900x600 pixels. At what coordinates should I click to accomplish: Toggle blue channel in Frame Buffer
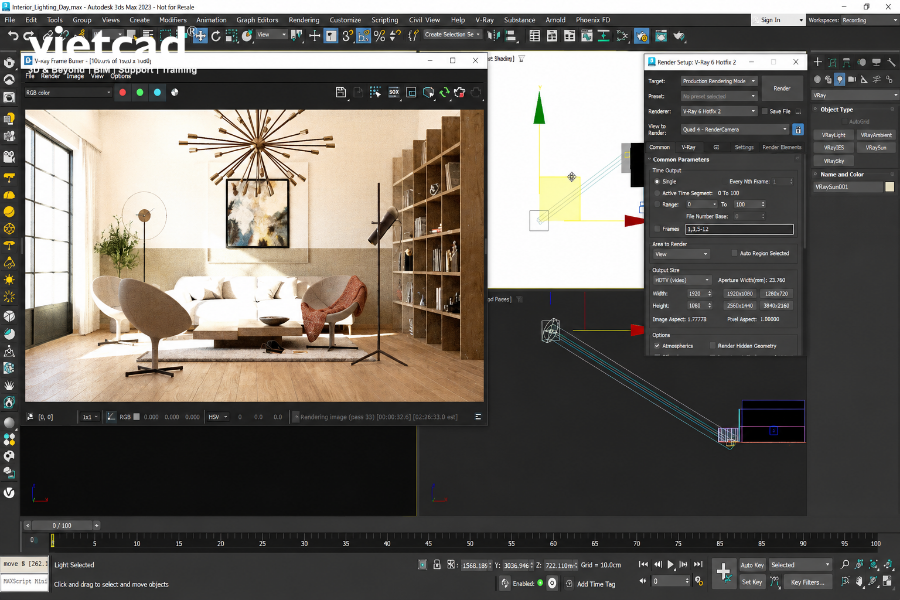tap(157, 92)
